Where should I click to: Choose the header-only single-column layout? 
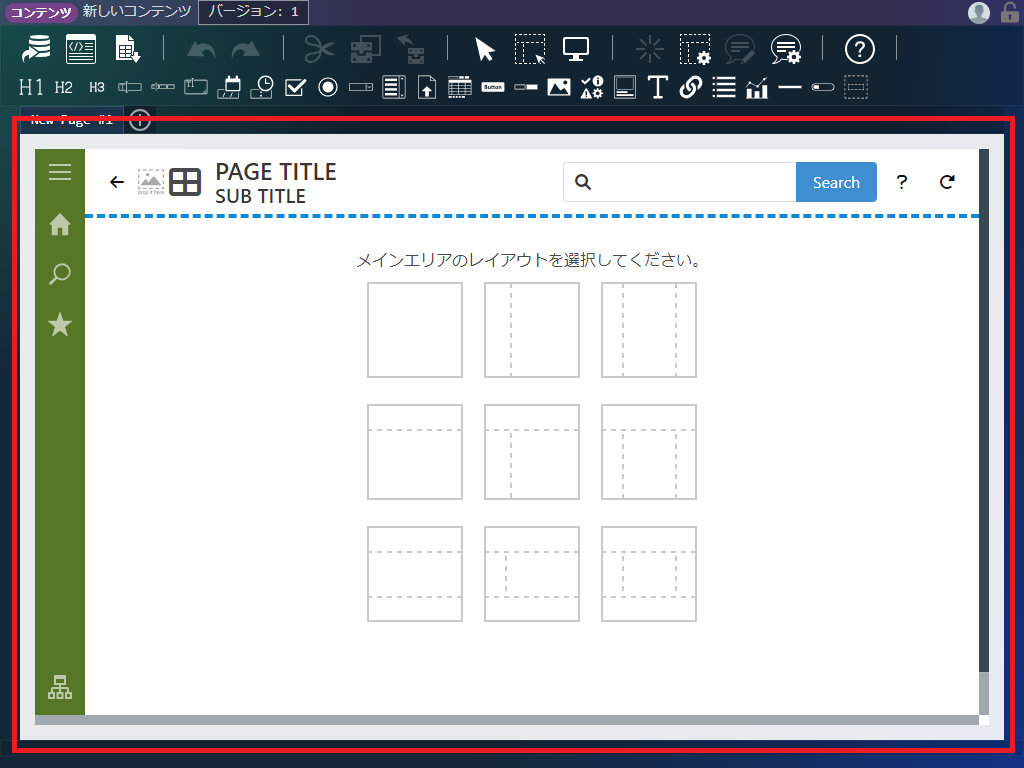[415, 452]
